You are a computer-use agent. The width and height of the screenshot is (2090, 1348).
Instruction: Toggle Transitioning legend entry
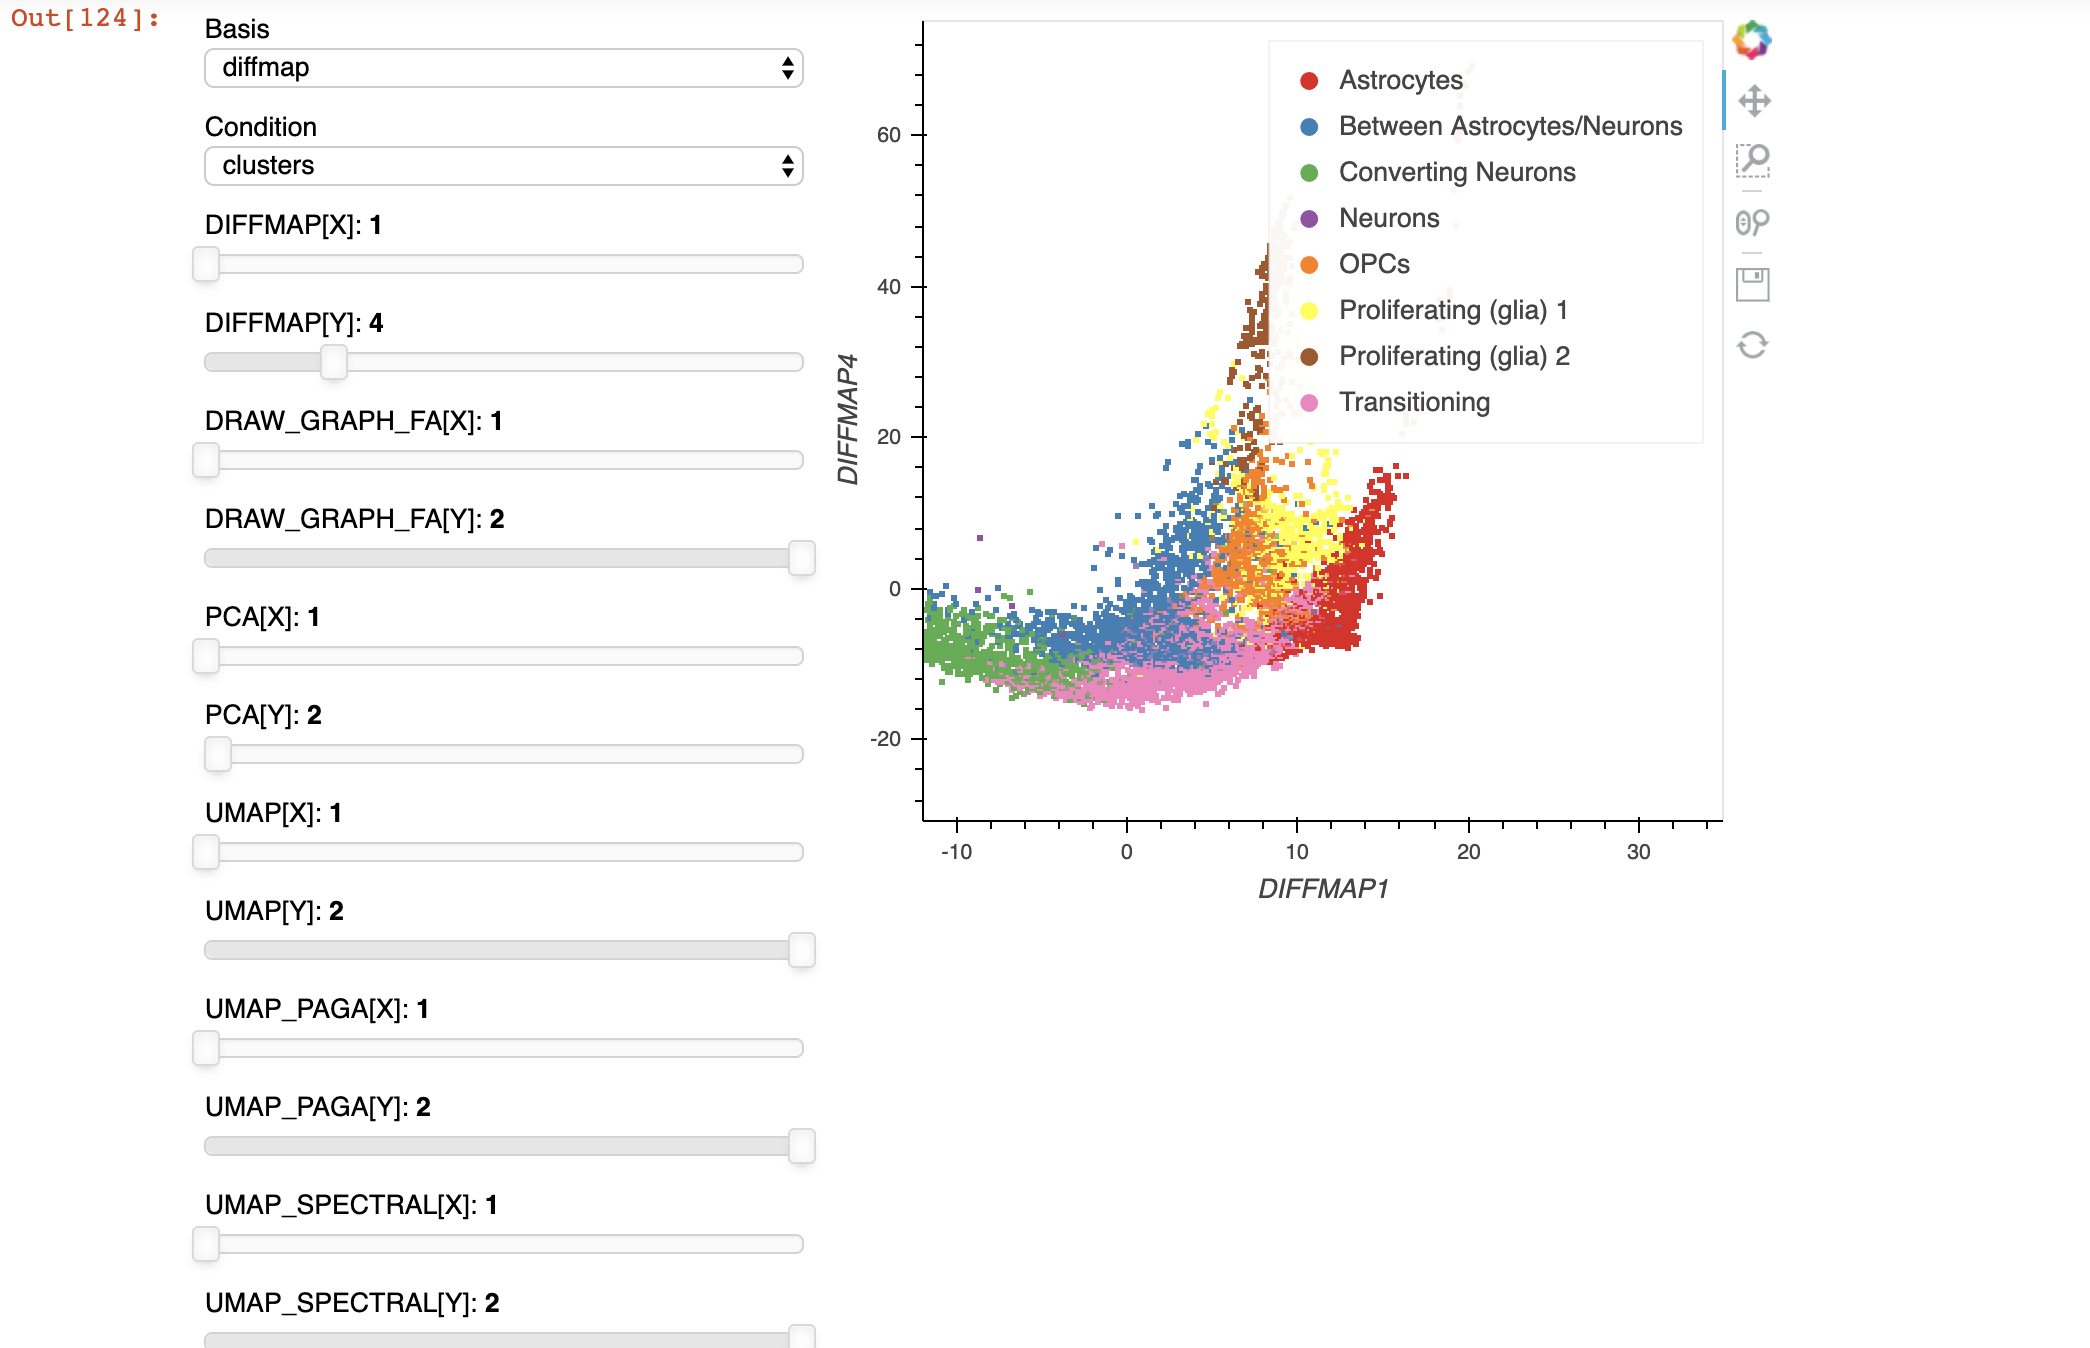tap(1414, 402)
